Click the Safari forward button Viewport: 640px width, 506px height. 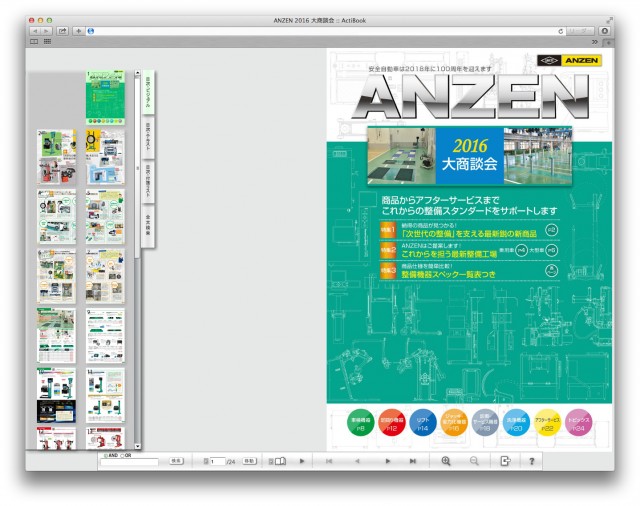[x=47, y=31]
